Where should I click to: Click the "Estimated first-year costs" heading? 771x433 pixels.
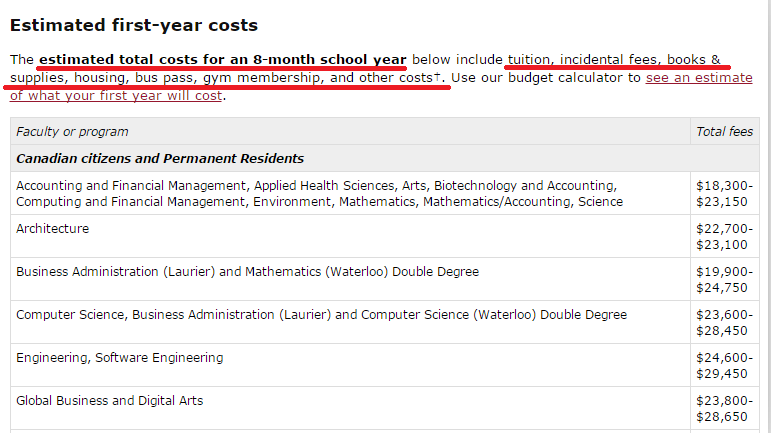(134, 25)
